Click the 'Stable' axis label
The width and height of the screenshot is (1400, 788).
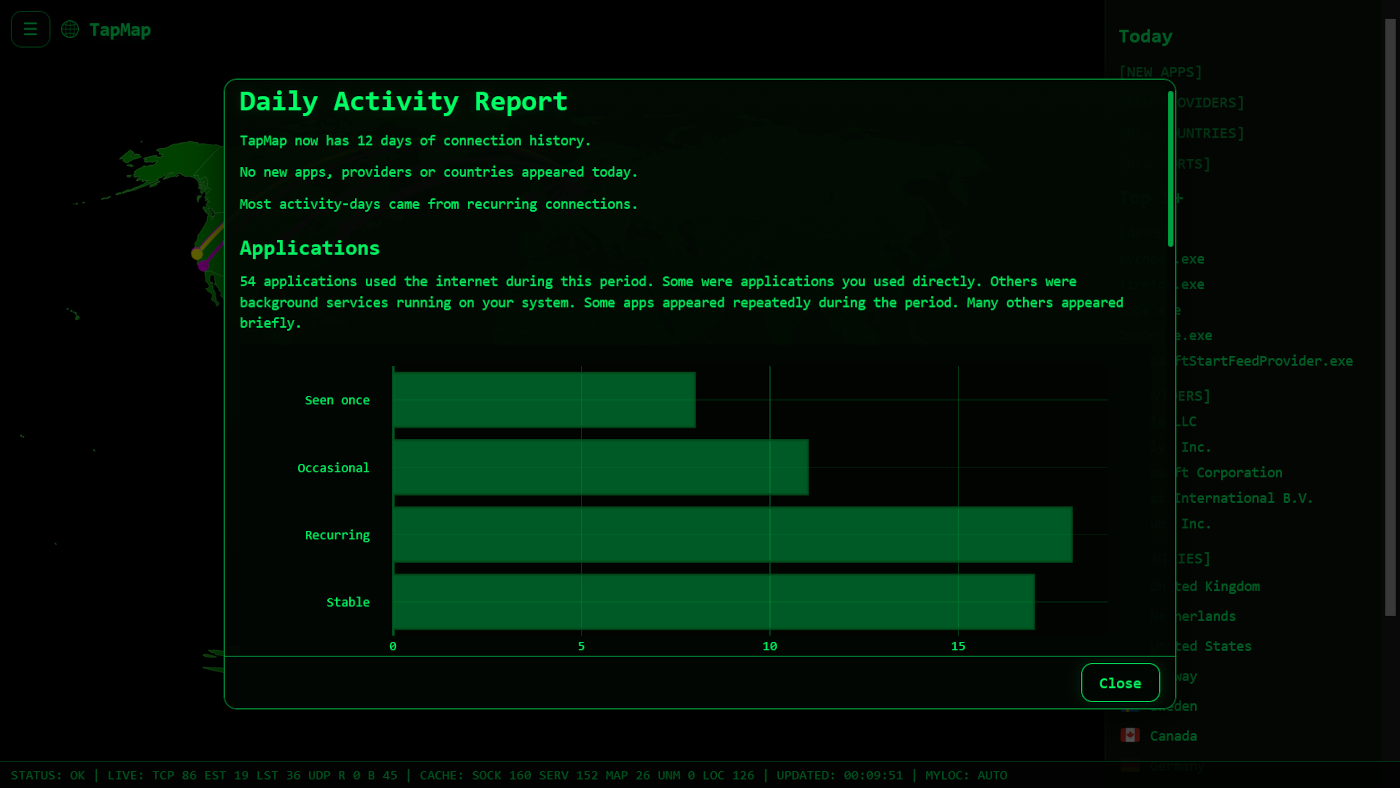(348, 602)
